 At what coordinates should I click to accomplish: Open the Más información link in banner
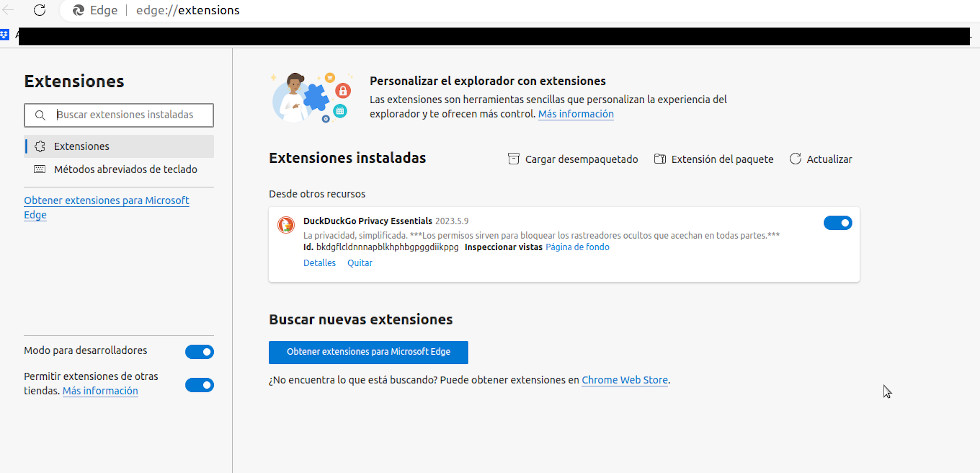[576, 114]
